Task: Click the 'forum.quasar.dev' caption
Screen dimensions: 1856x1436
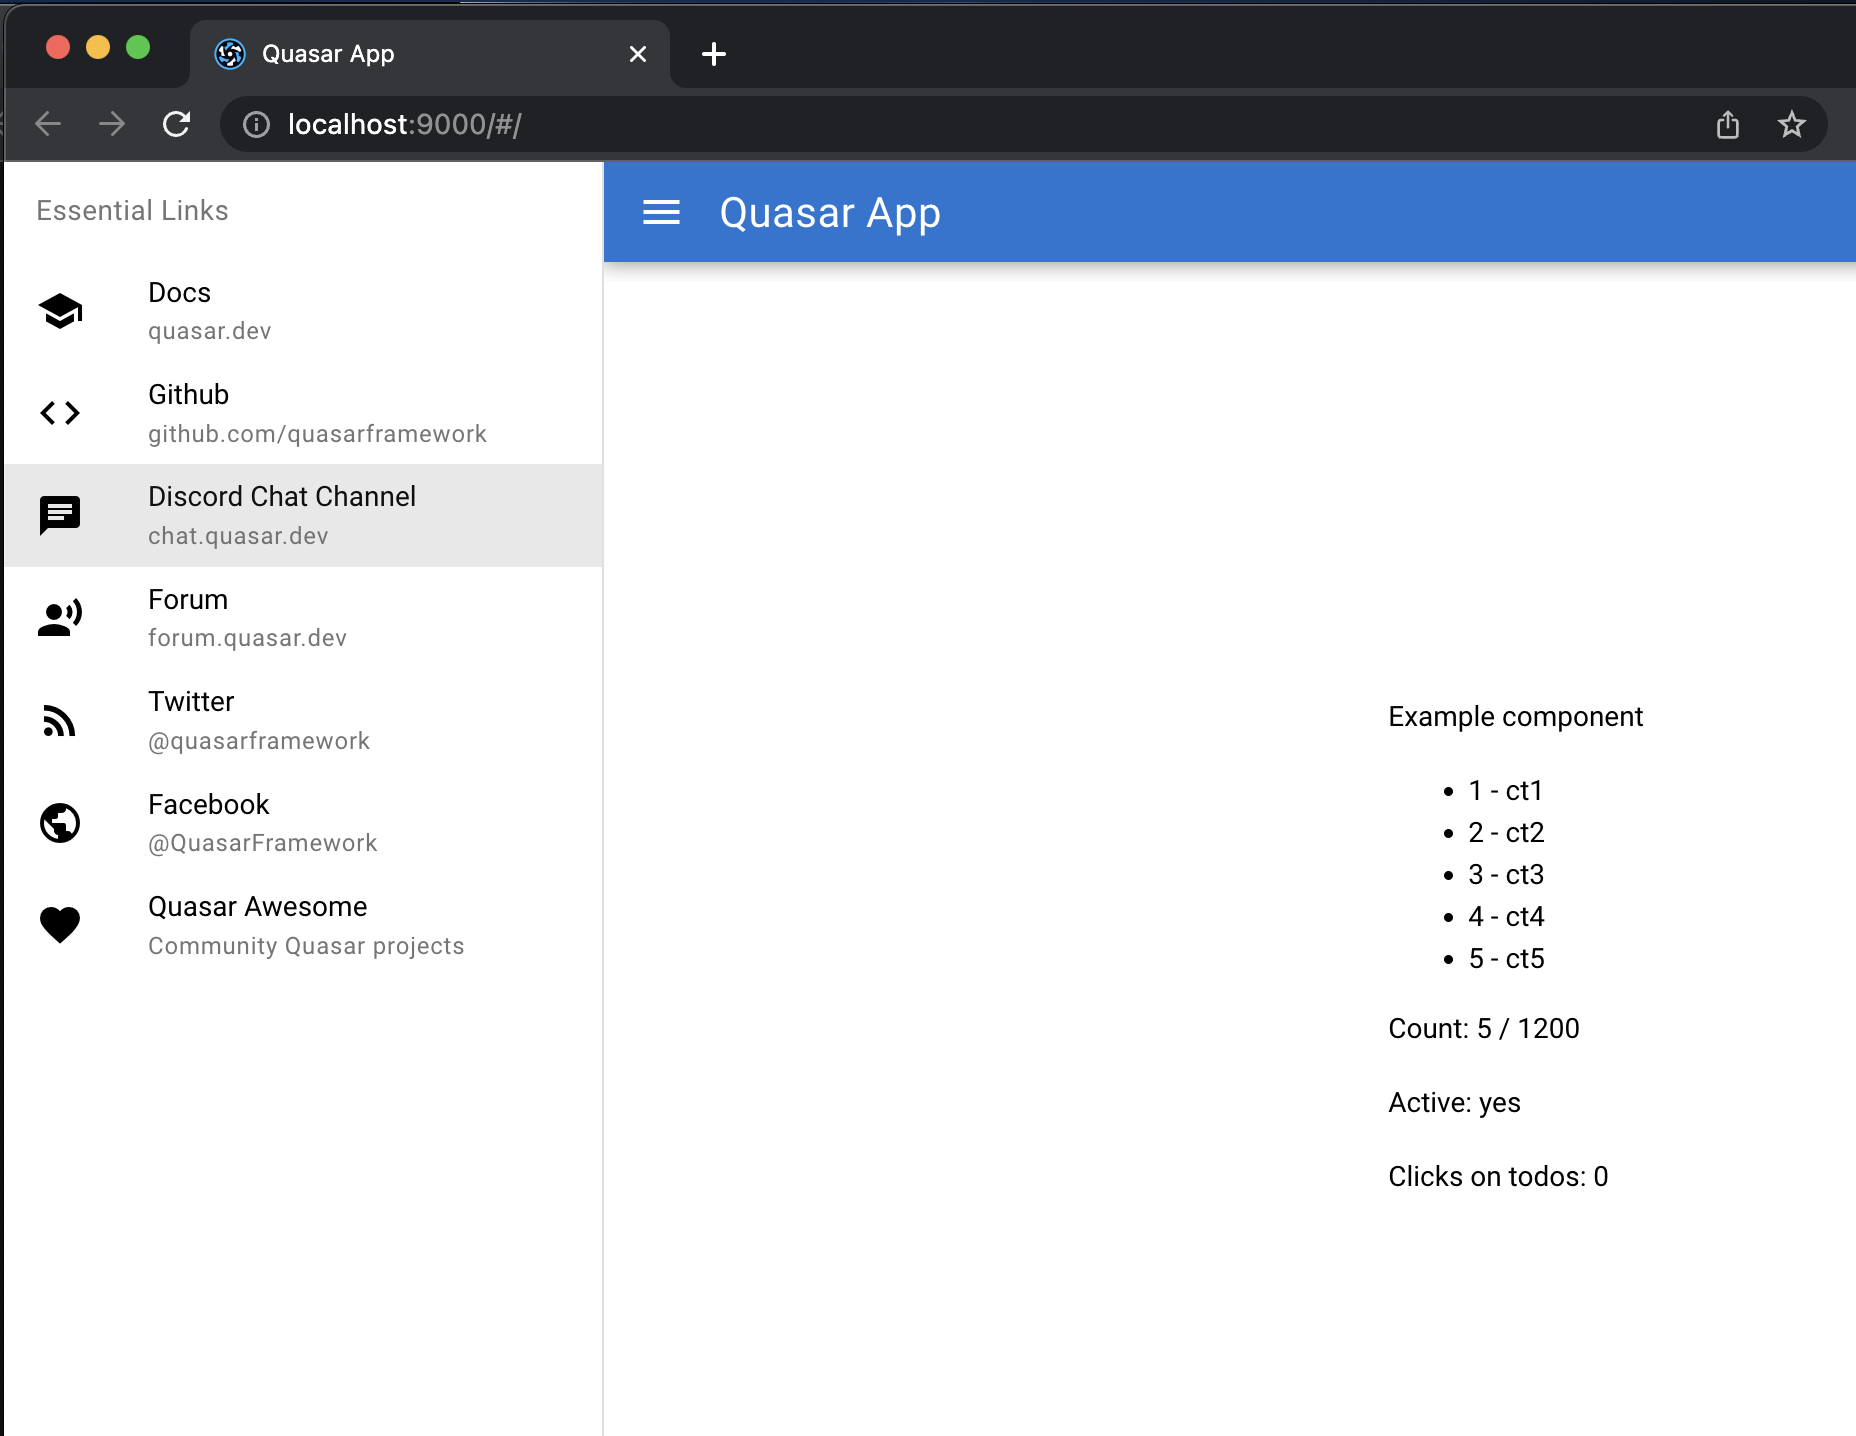Action: (x=247, y=638)
